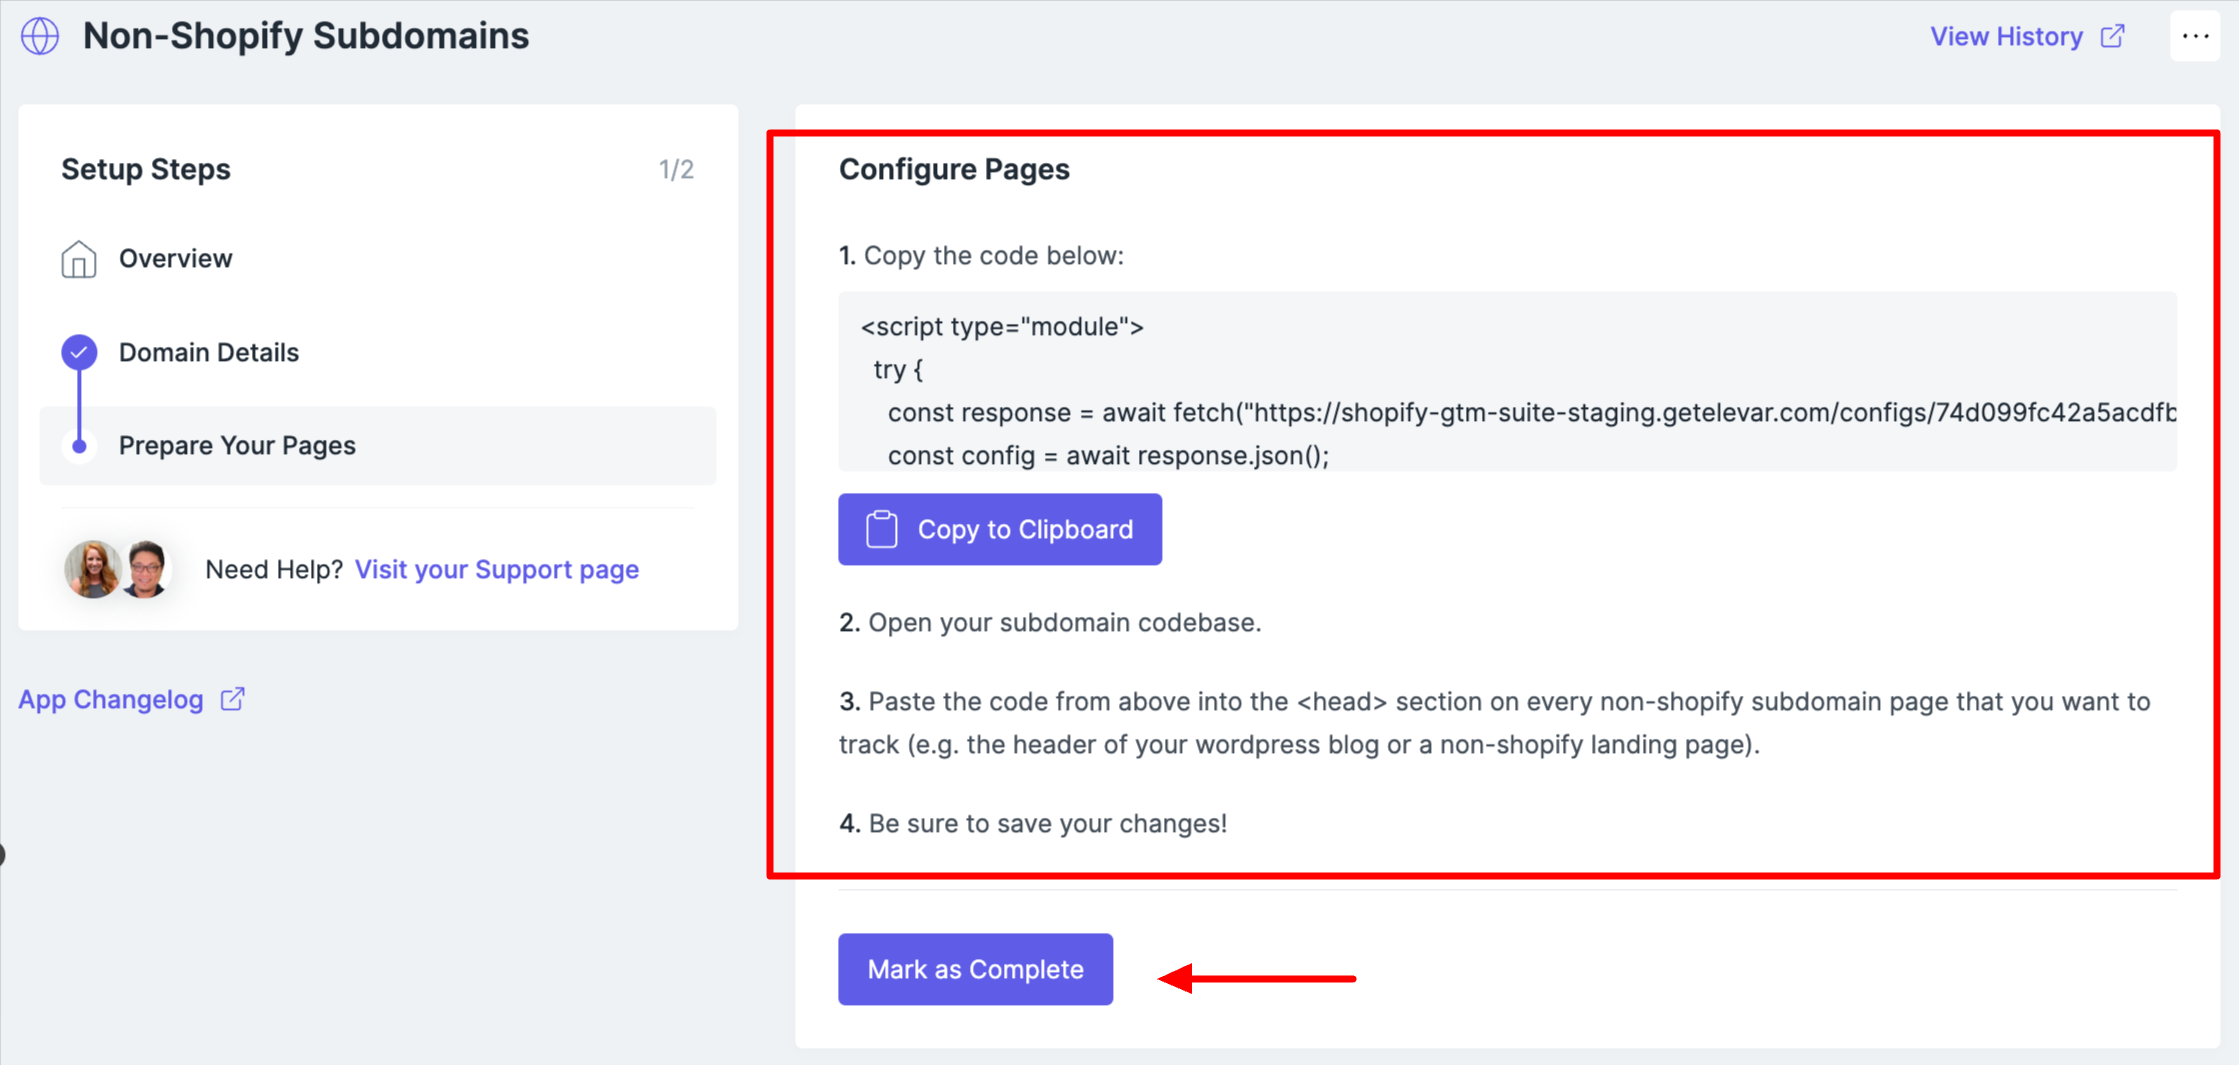Click the 'Configure Pages' heading
This screenshot has height=1065, width=2239.
pyautogui.click(x=954, y=169)
